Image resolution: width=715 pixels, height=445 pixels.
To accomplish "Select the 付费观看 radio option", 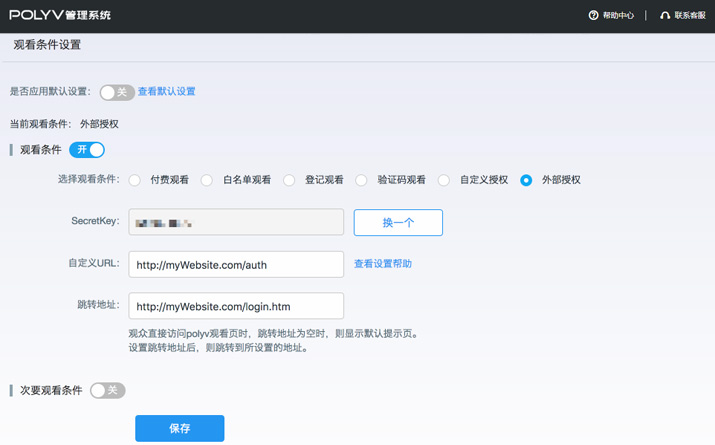I will tap(135, 181).
